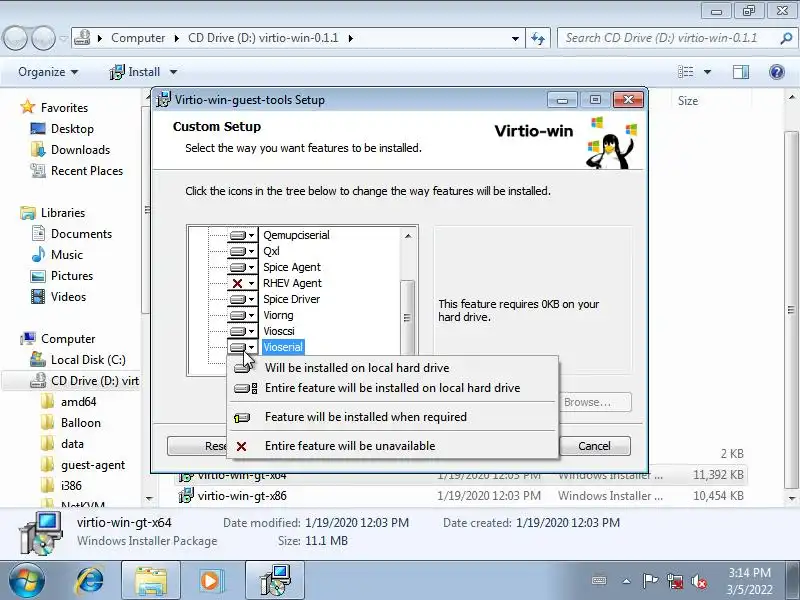Click Install toolbar button in Explorer
Image resolution: width=800 pixels, height=600 pixels.
click(x=135, y=72)
